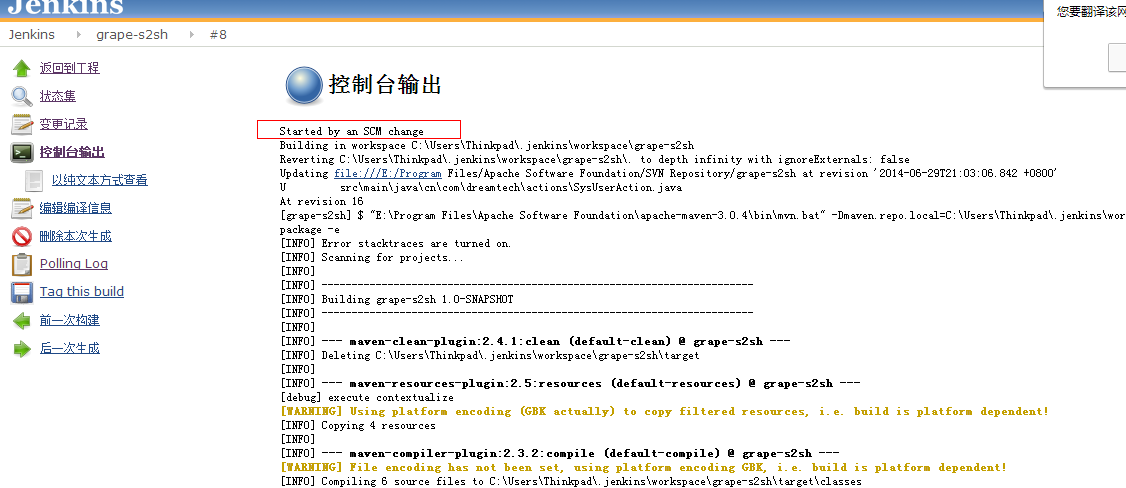1126x488 pixels.
Task: Click the Jenkins logo header text
Action: tap(65, 7)
